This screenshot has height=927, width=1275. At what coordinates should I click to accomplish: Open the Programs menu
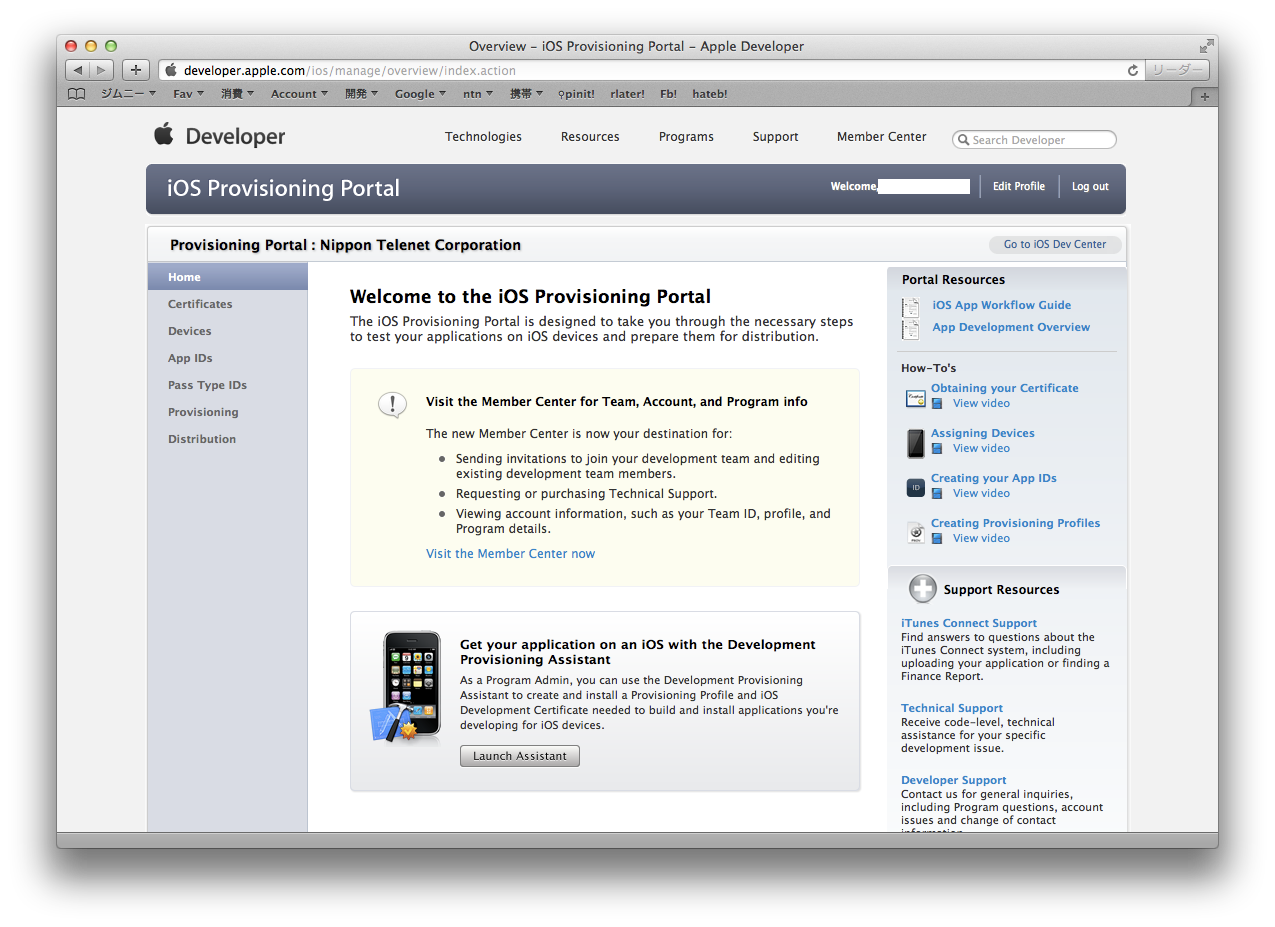coord(686,137)
